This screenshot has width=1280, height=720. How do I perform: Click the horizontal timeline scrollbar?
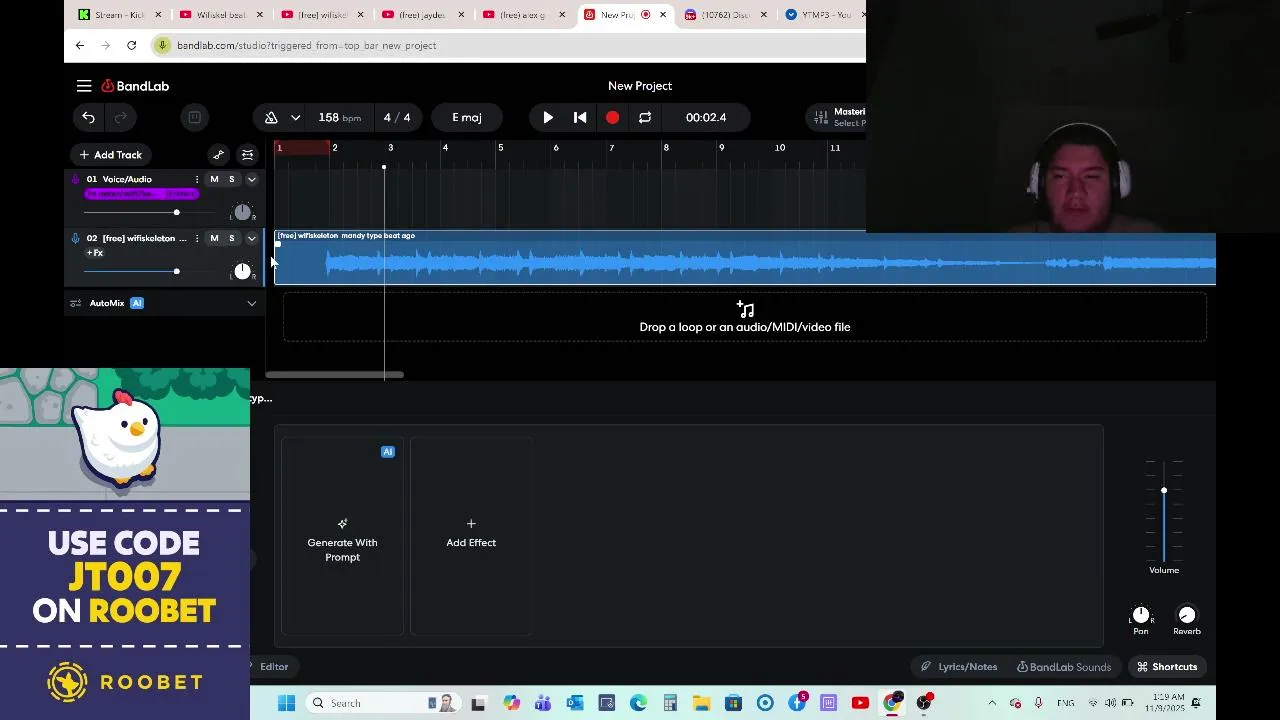(334, 375)
